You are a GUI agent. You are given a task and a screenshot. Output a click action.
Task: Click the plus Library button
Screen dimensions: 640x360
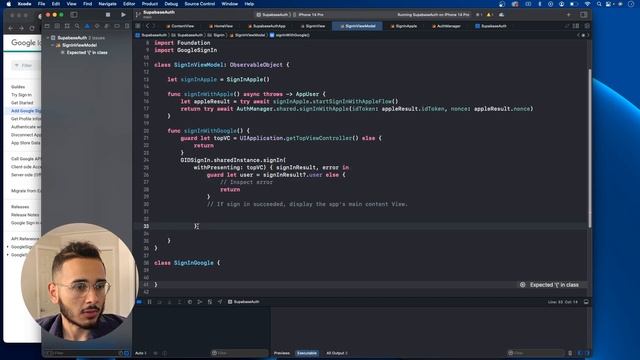[569, 15]
